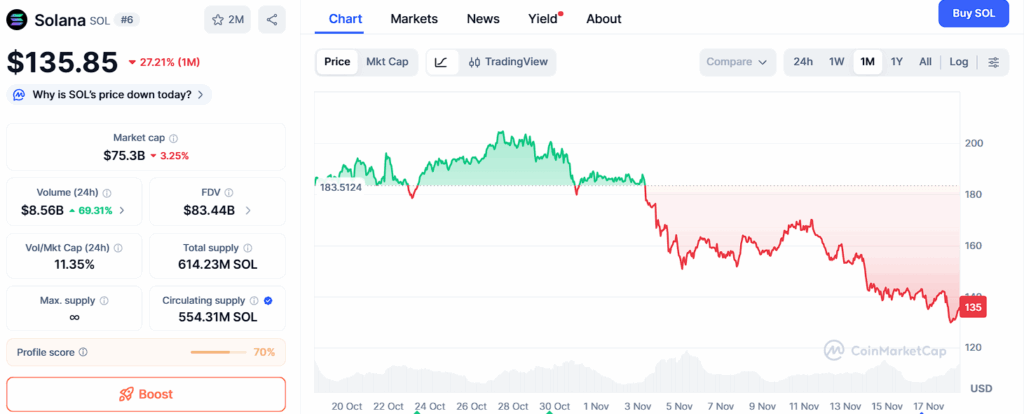Switch chart to Mkt Cap view
Viewport: 1024px width, 414px height.
point(387,62)
